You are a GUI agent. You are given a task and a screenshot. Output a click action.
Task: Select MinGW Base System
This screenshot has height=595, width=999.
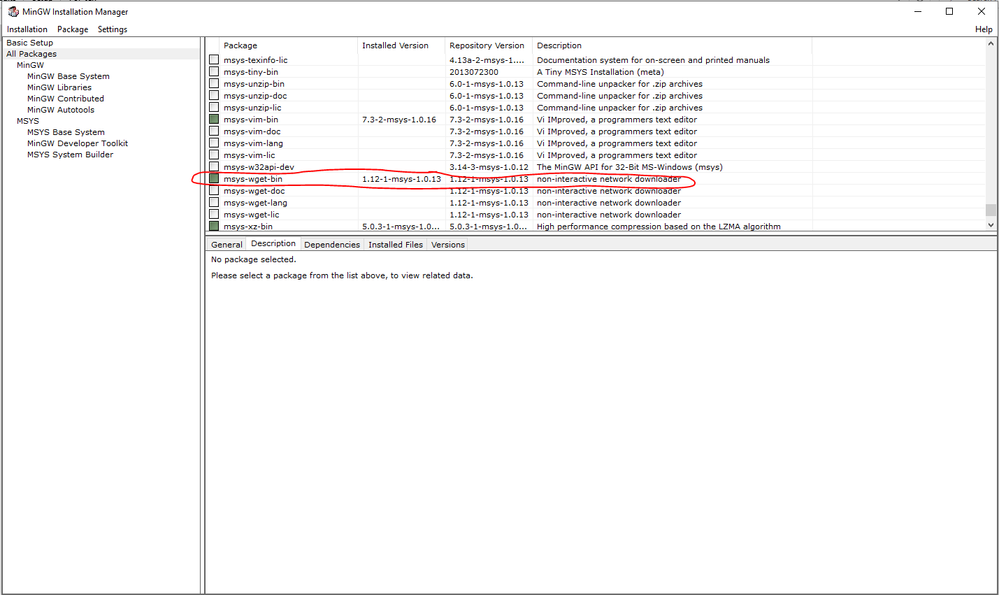click(68, 76)
